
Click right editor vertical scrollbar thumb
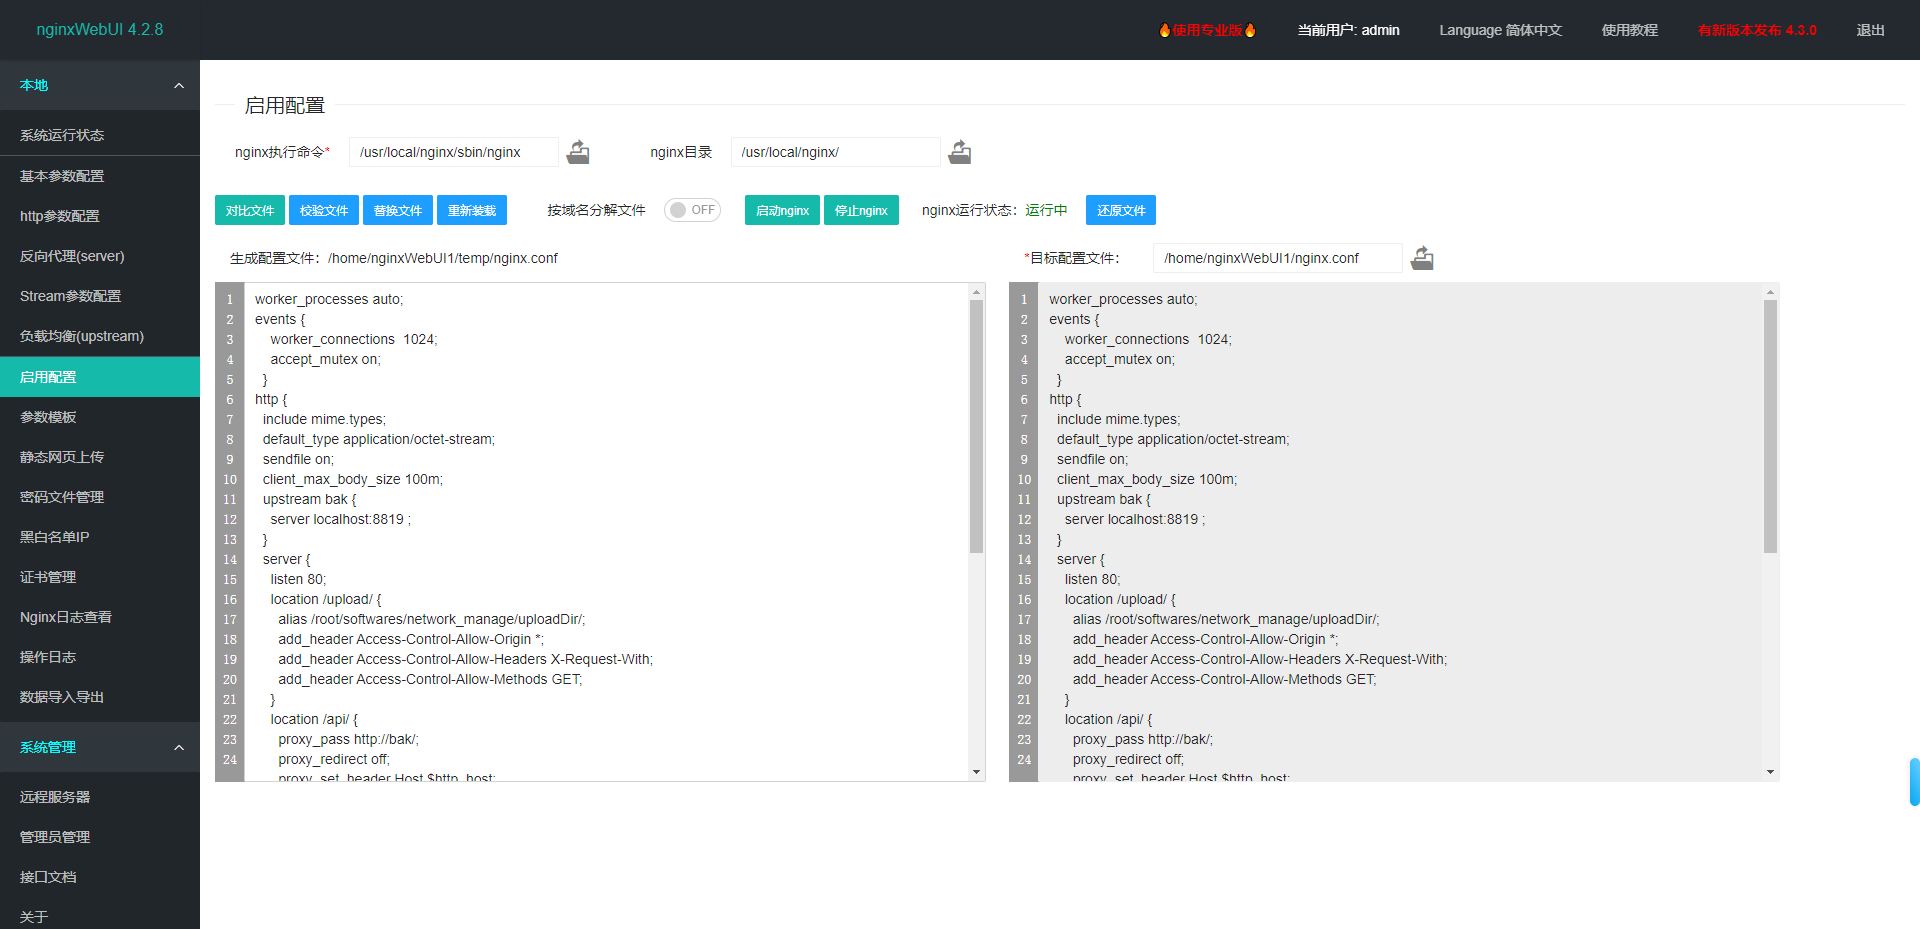click(x=1770, y=426)
